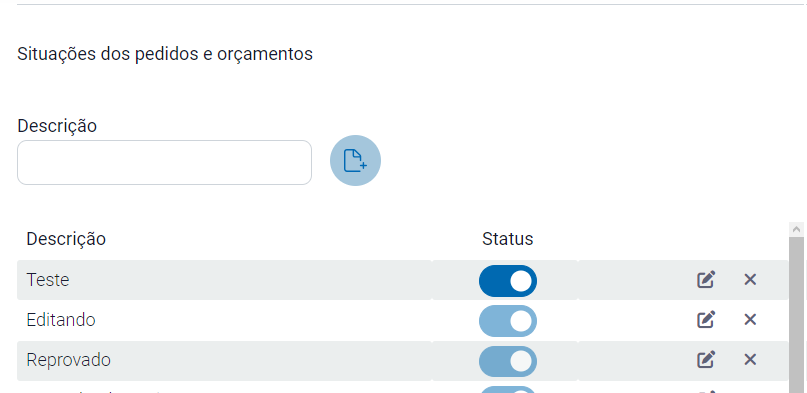Switch off the Reprovado status toggle
This screenshot has height=393, width=807.
coord(508,361)
